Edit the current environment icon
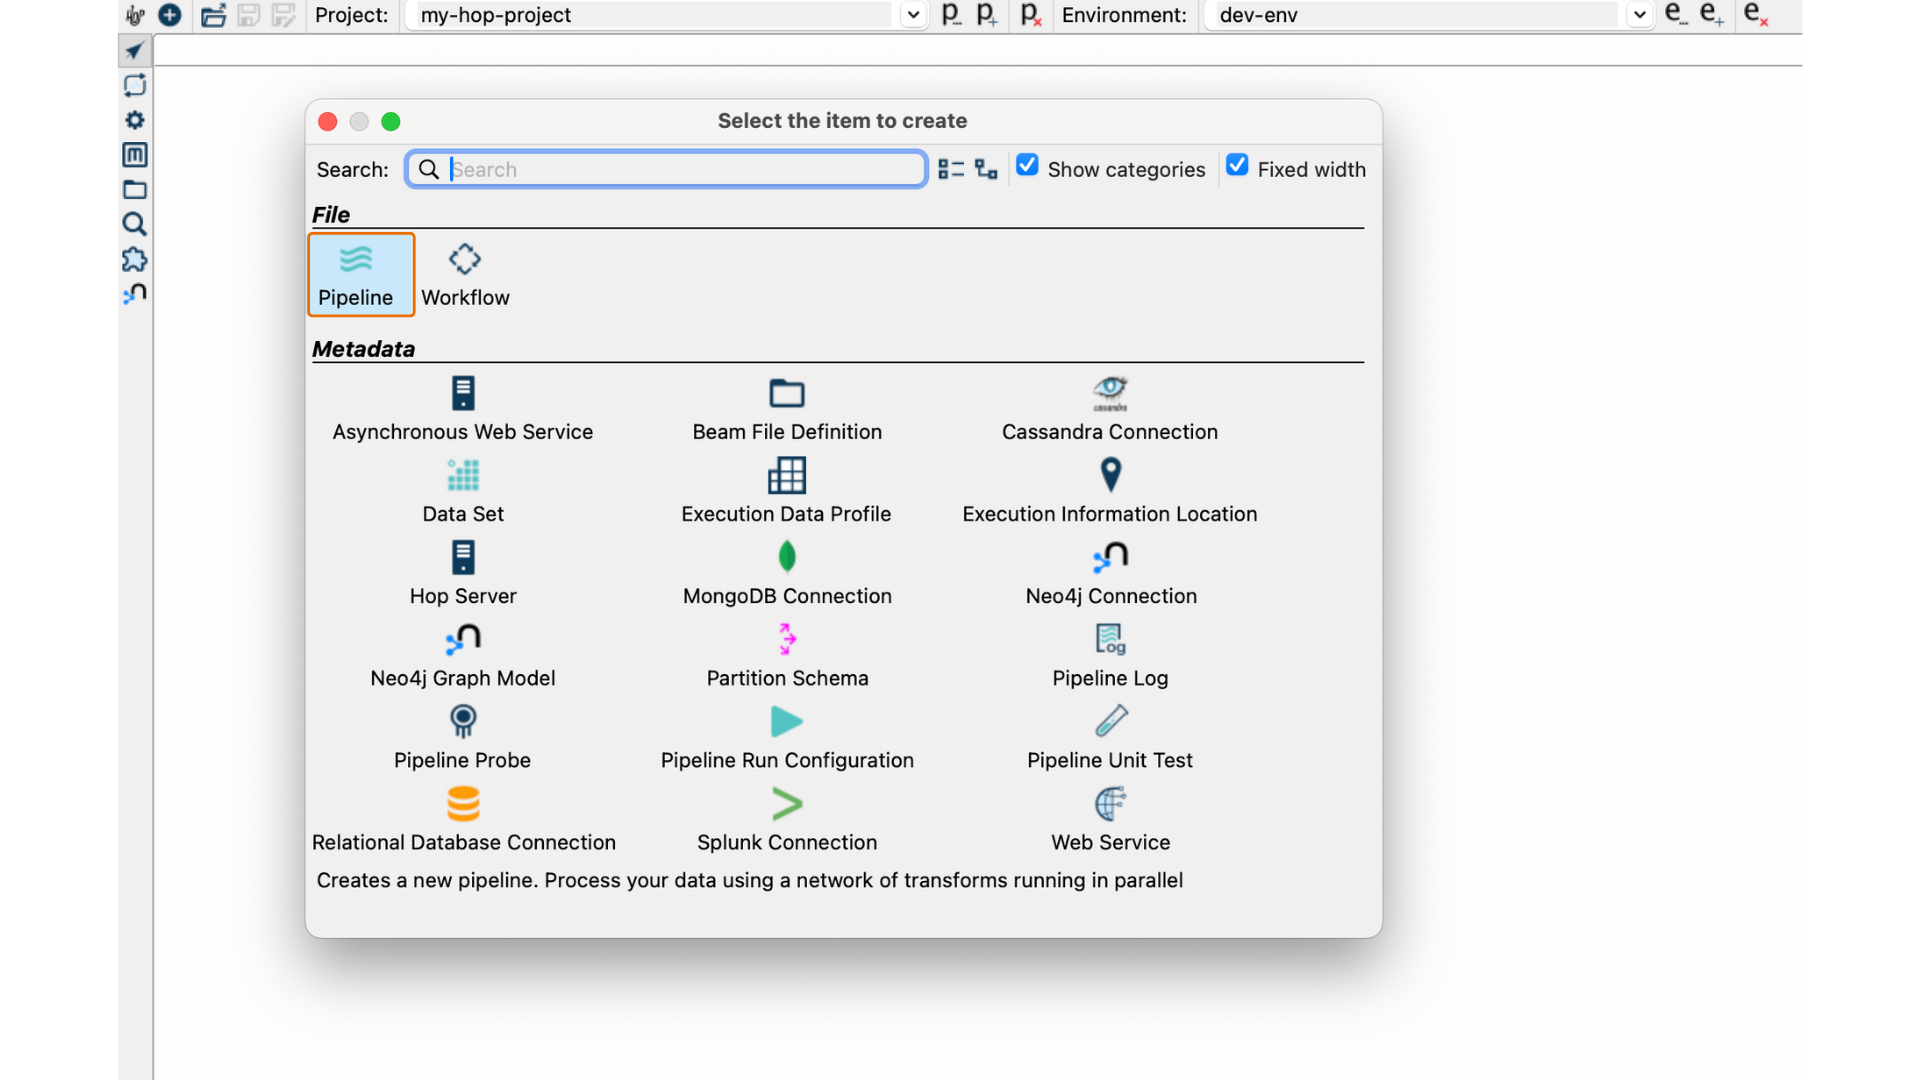Screen dimensions: 1920x1080 [1676, 14]
